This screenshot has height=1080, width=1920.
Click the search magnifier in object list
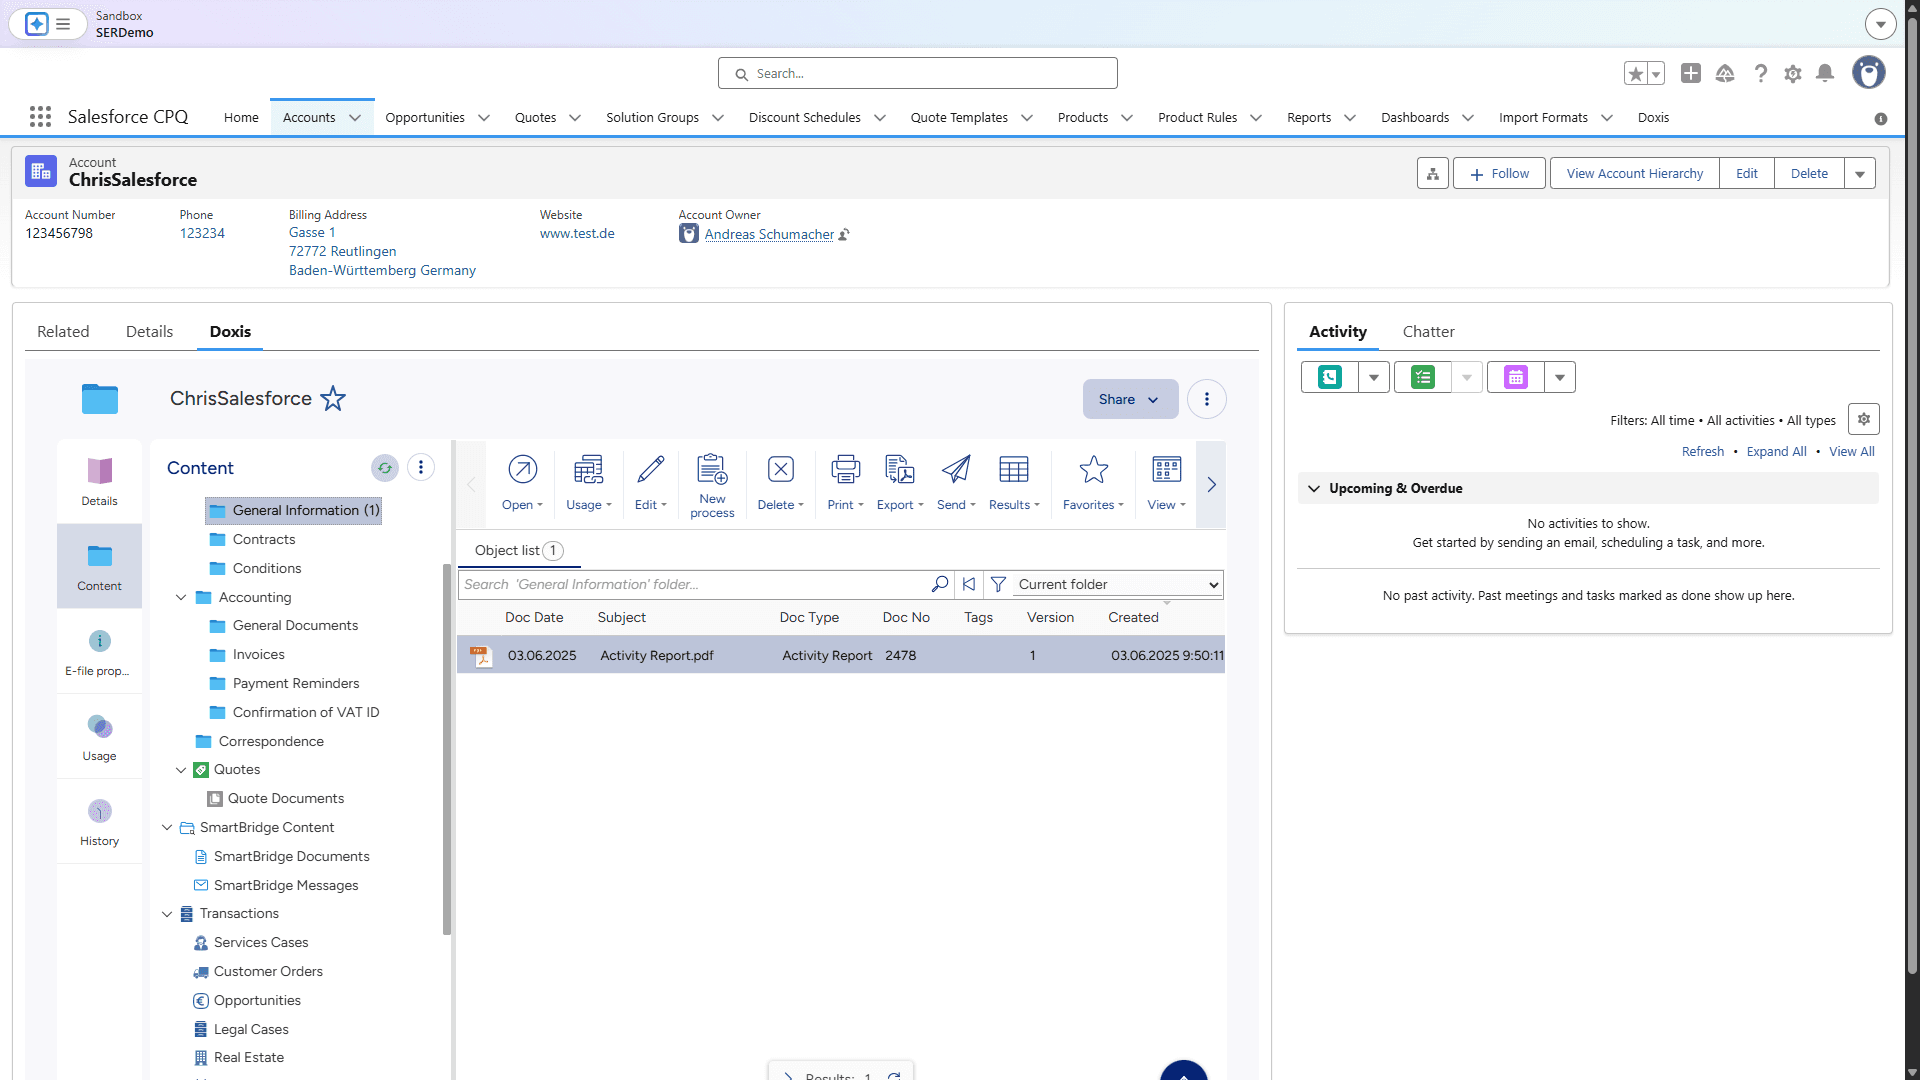tap(940, 584)
